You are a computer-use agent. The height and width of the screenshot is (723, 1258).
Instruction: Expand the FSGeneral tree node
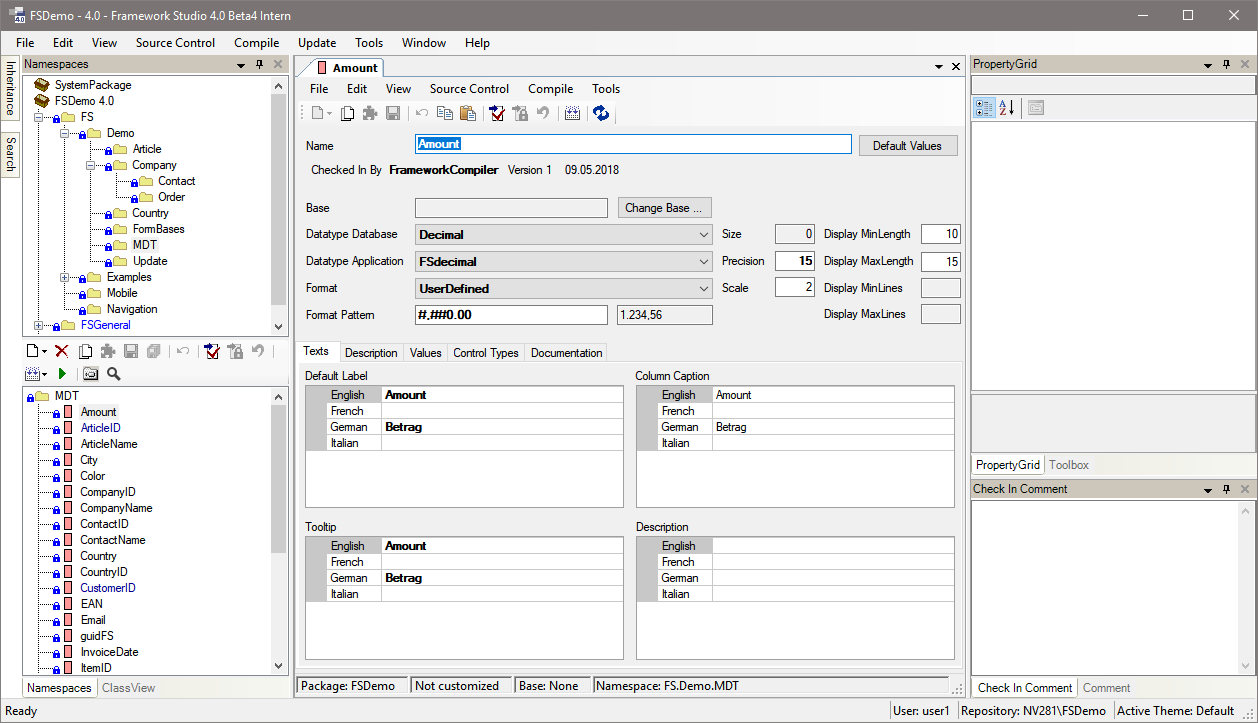(38, 325)
